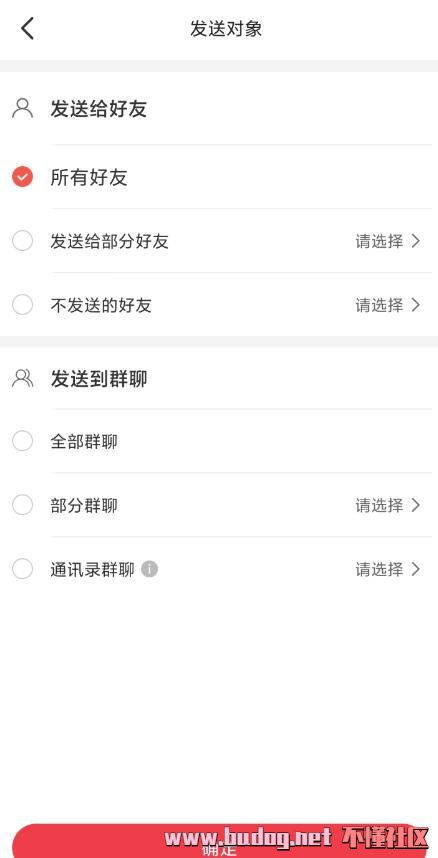The image size is (438, 858).
Task: Select the 不发送的好友 radio button
Action: (22, 304)
